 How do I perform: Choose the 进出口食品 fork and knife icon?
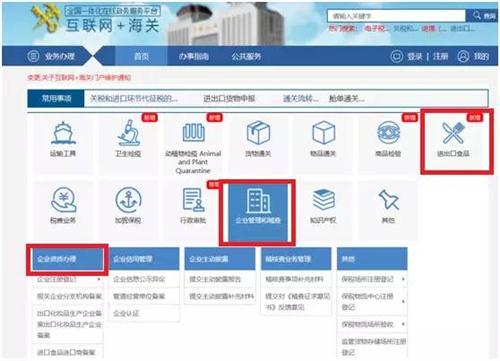453,133
